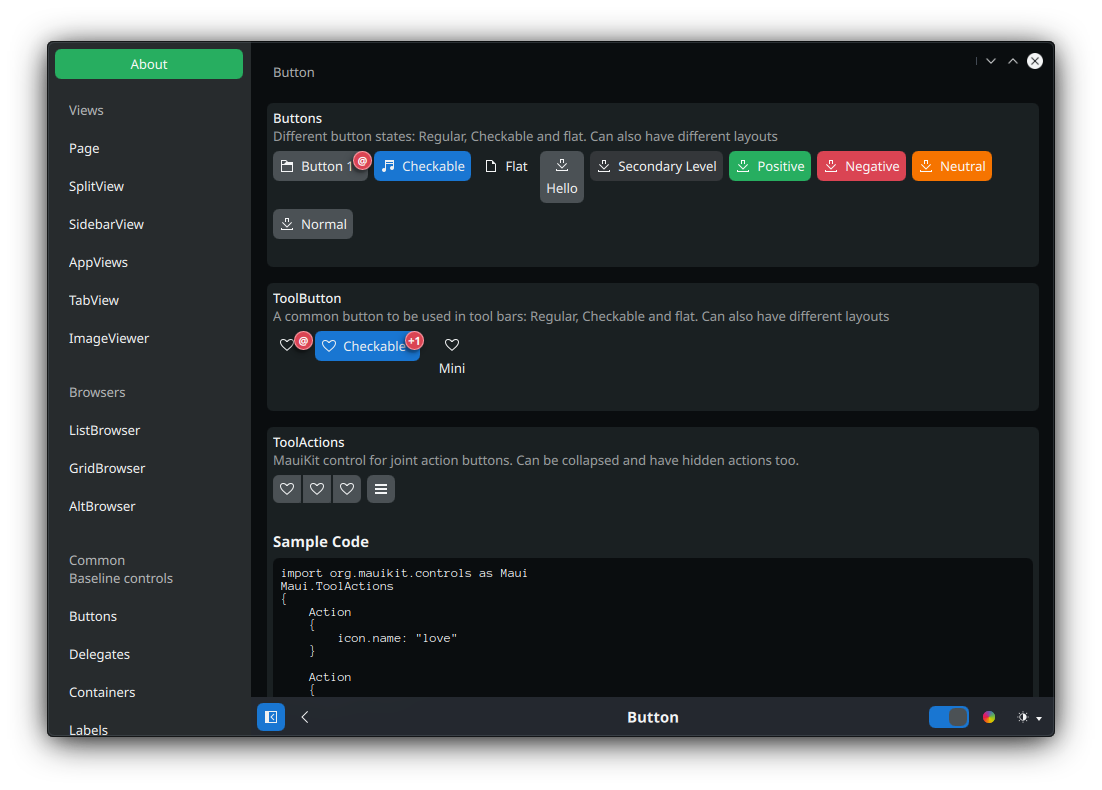Select Buttons in the sidebar list

pos(149,616)
